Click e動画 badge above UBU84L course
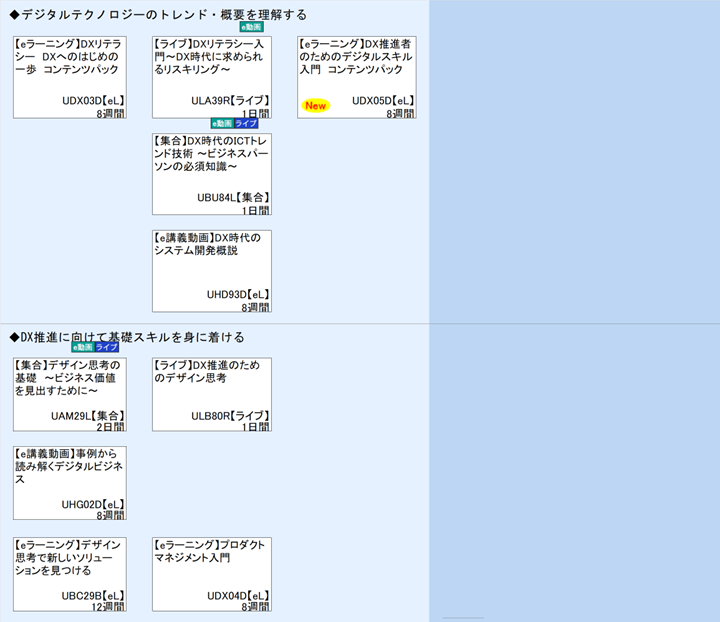720x622 pixels. [222, 123]
